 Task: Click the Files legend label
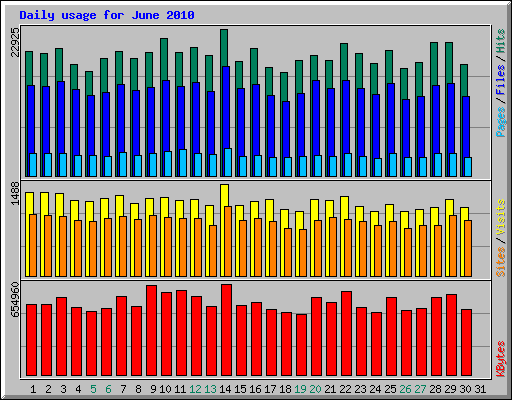(500, 80)
